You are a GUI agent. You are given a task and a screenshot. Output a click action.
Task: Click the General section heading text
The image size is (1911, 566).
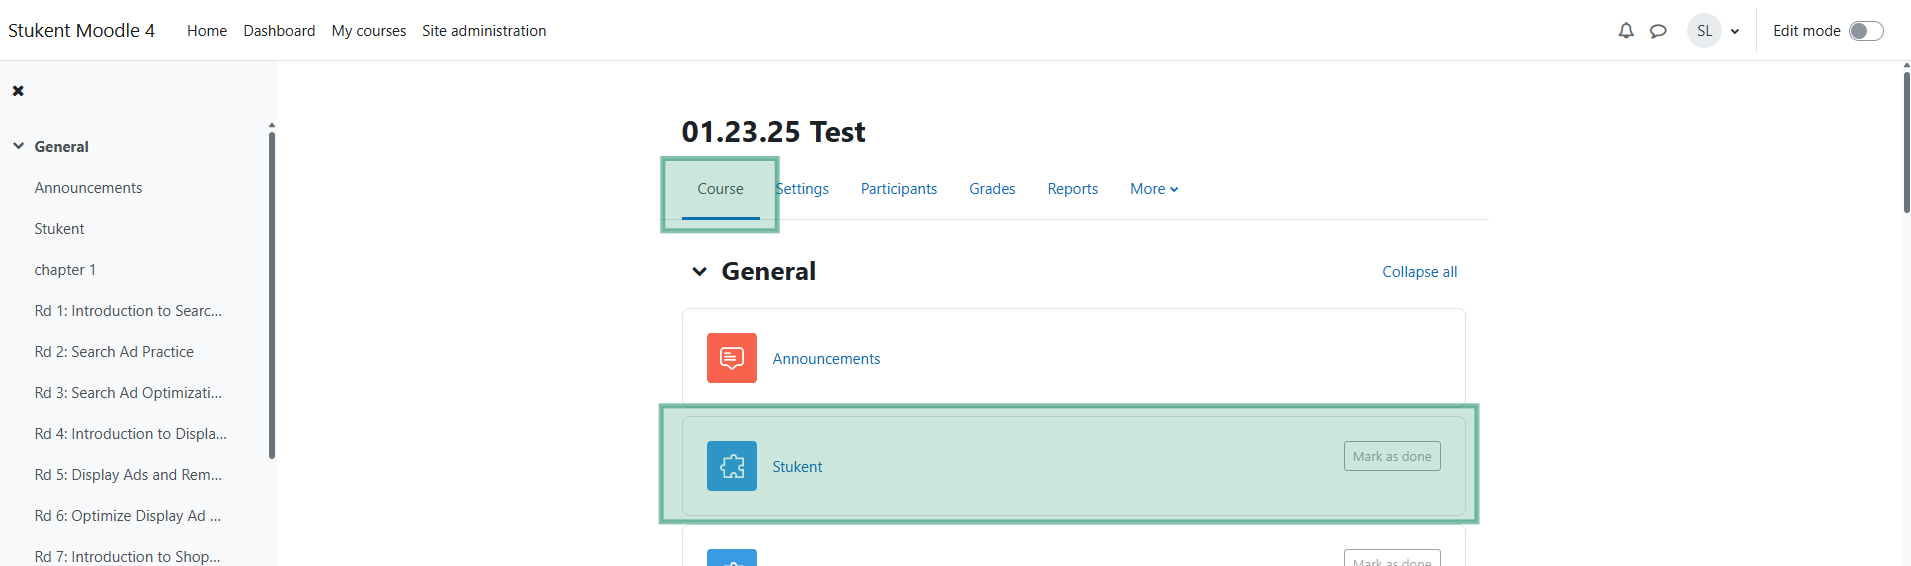click(768, 271)
